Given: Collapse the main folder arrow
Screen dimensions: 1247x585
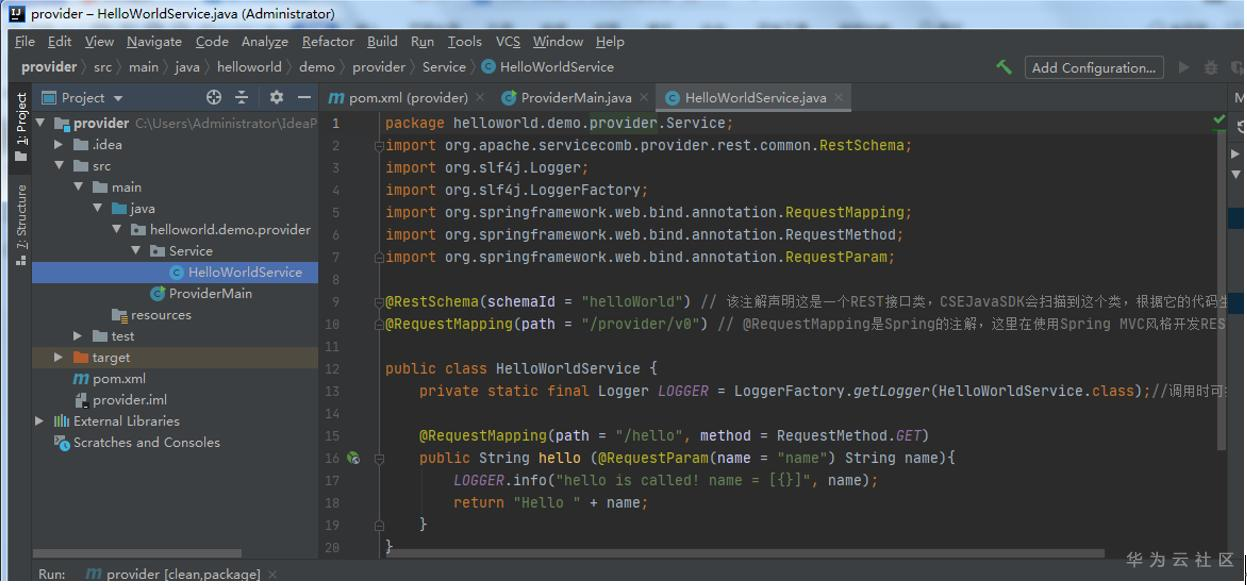Looking at the screenshot, I should point(78,187).
